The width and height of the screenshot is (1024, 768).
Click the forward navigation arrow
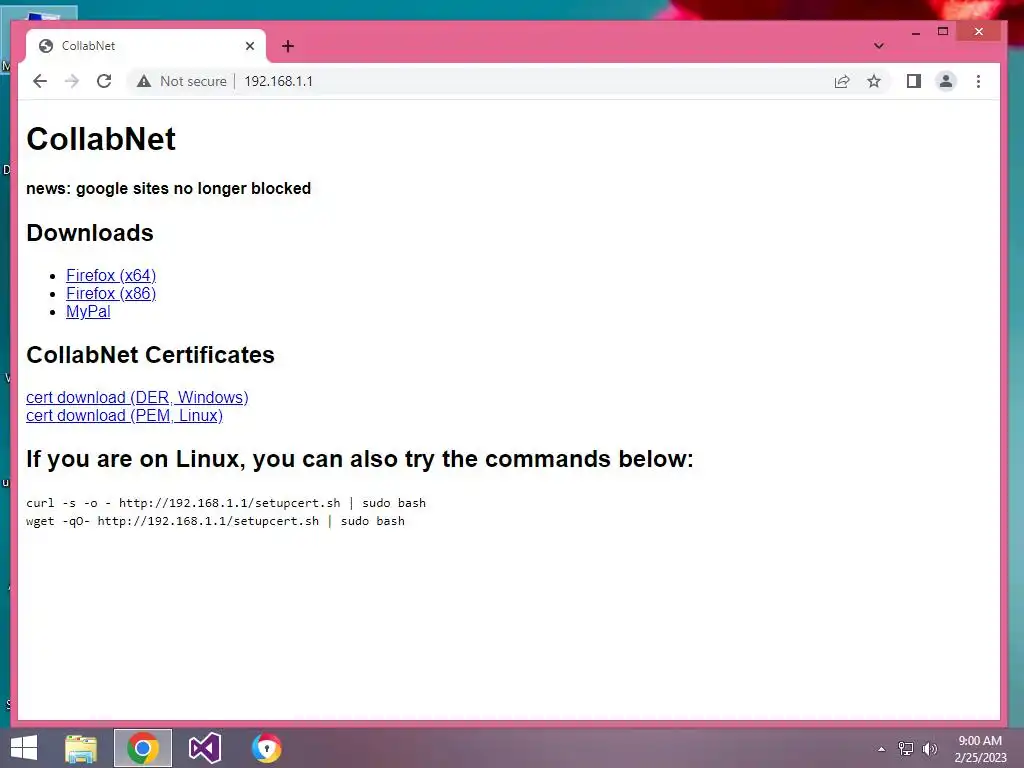click(x=72, y=81)
